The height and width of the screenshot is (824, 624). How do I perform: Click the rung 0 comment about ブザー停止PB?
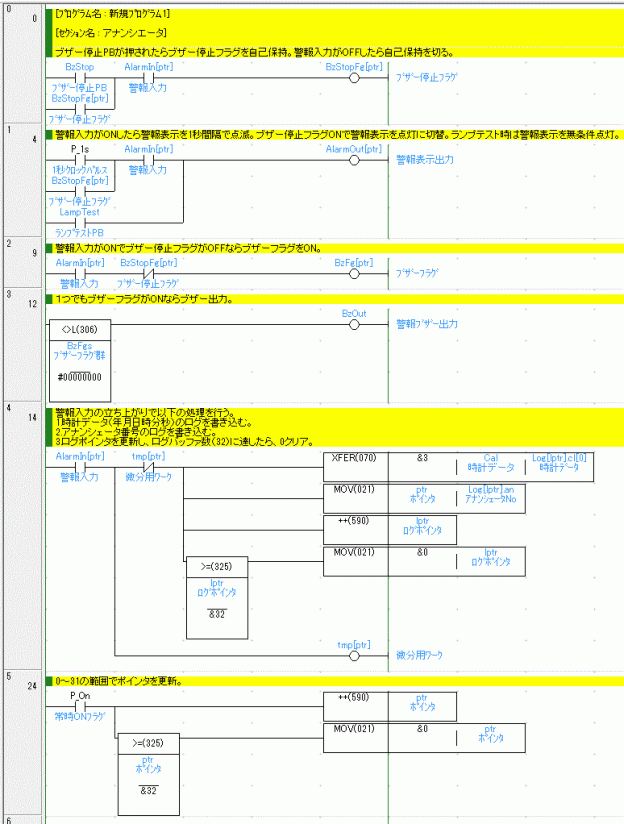[254, 52]
